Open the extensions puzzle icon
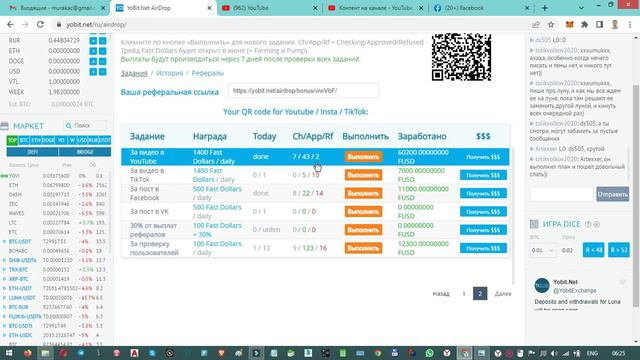The image size is (640, 360). (584, 24)
